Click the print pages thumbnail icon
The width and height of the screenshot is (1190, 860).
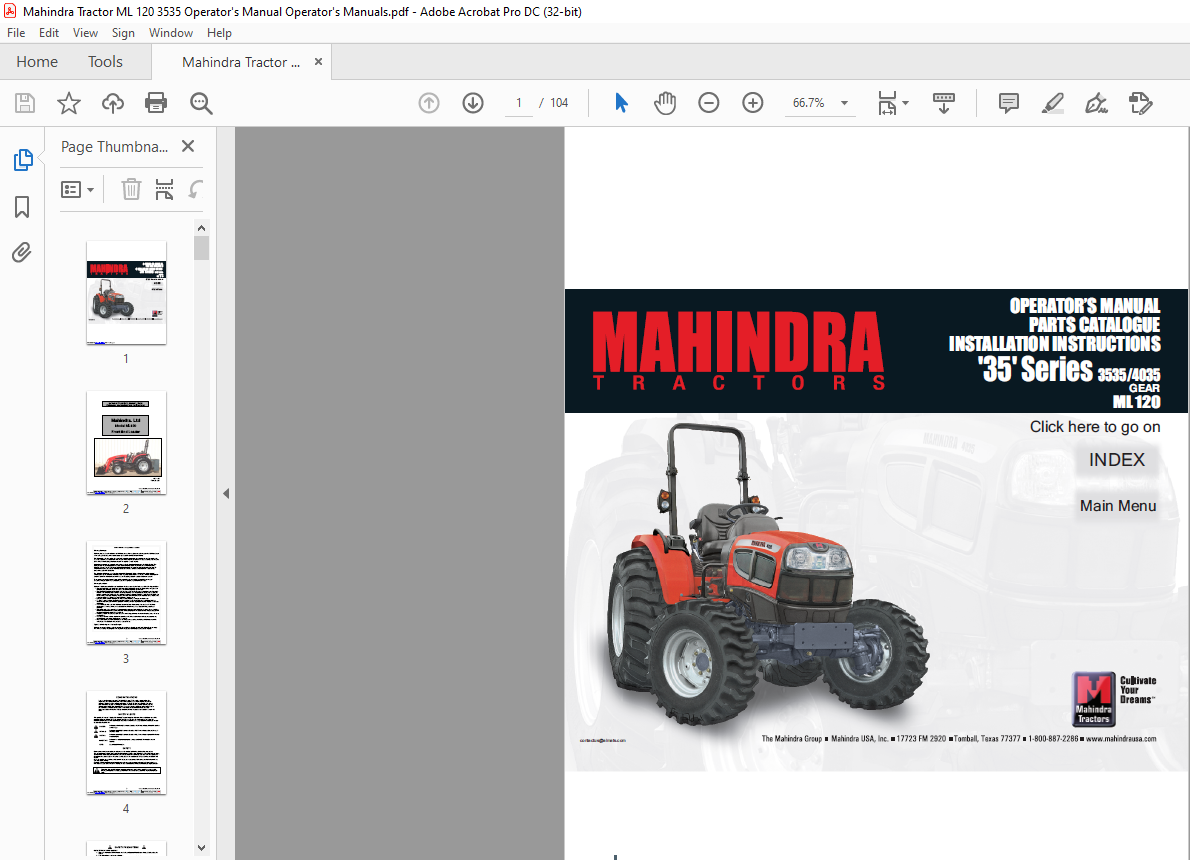pyautogui.click(x=164, y=189)
